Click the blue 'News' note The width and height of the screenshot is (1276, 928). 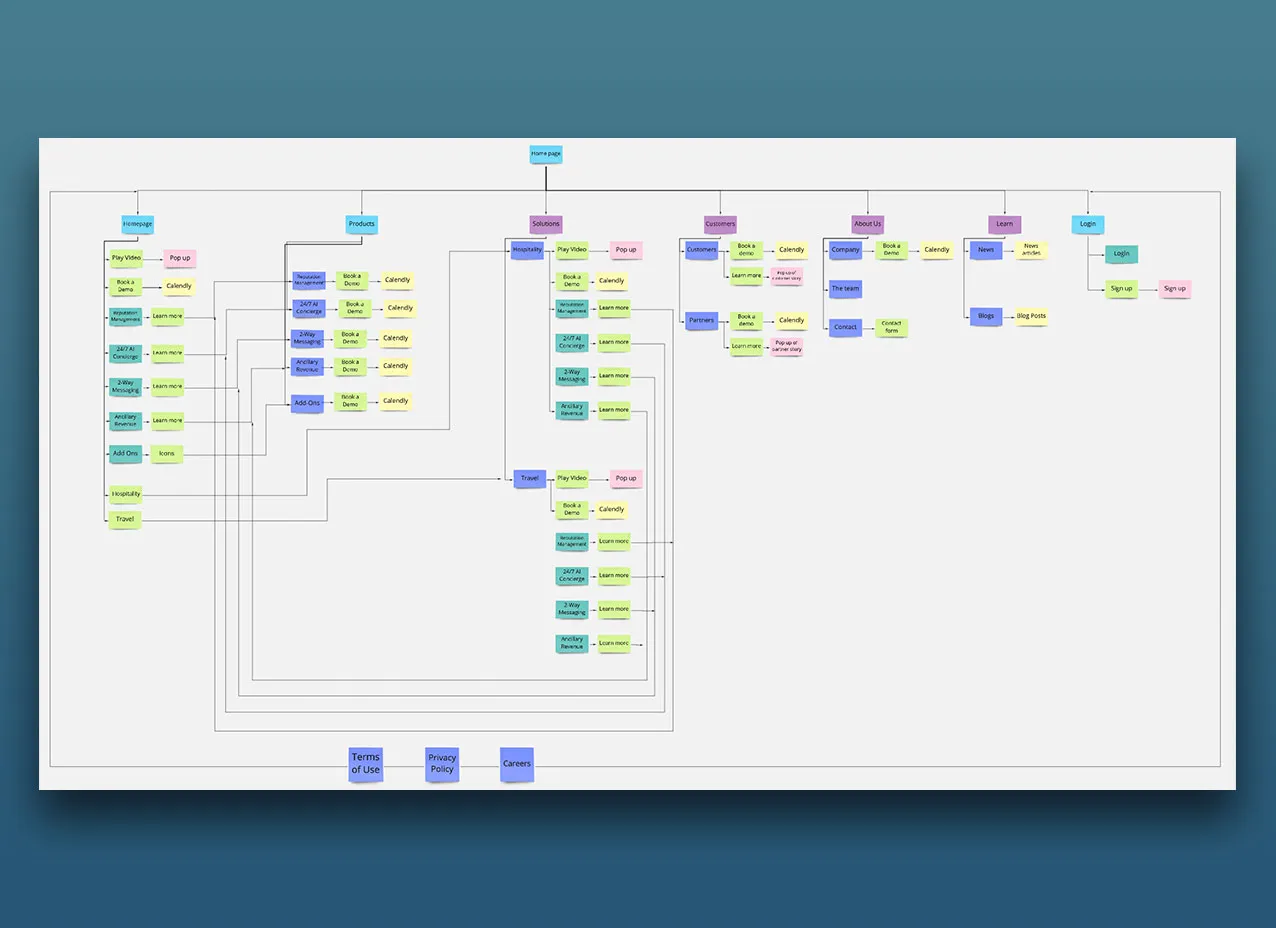[986, 250]
